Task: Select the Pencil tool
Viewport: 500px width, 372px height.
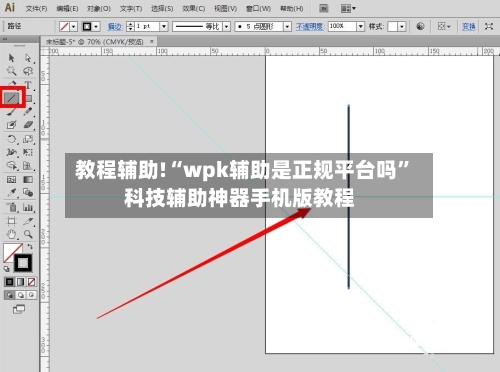Action: [28, 112]
